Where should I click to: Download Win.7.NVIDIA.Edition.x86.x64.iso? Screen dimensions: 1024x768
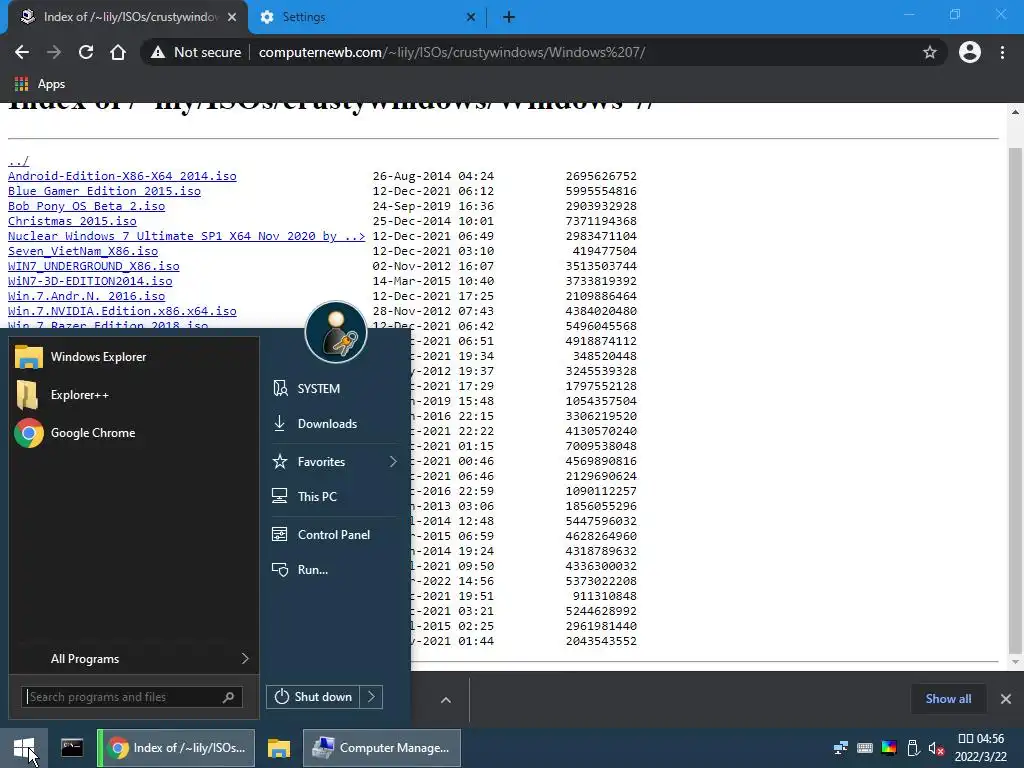(x=122, y=311)
